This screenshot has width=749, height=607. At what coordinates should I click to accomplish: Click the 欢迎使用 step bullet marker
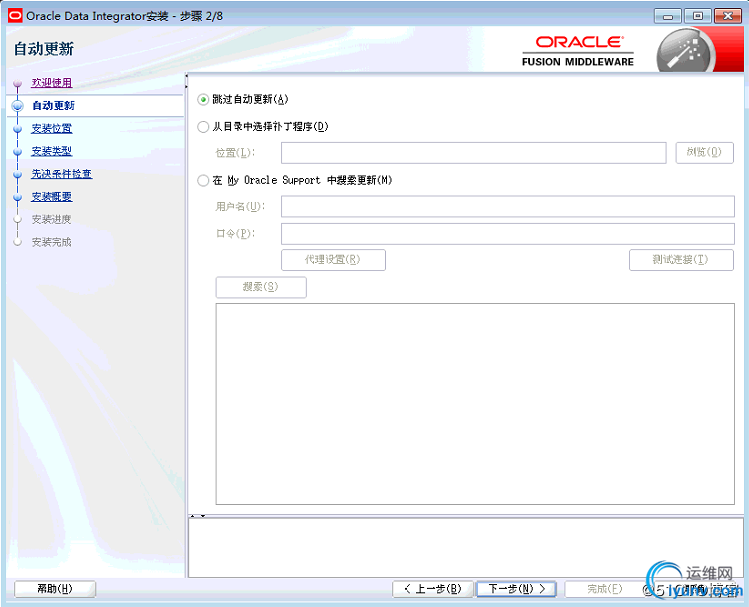click(18, 84)
